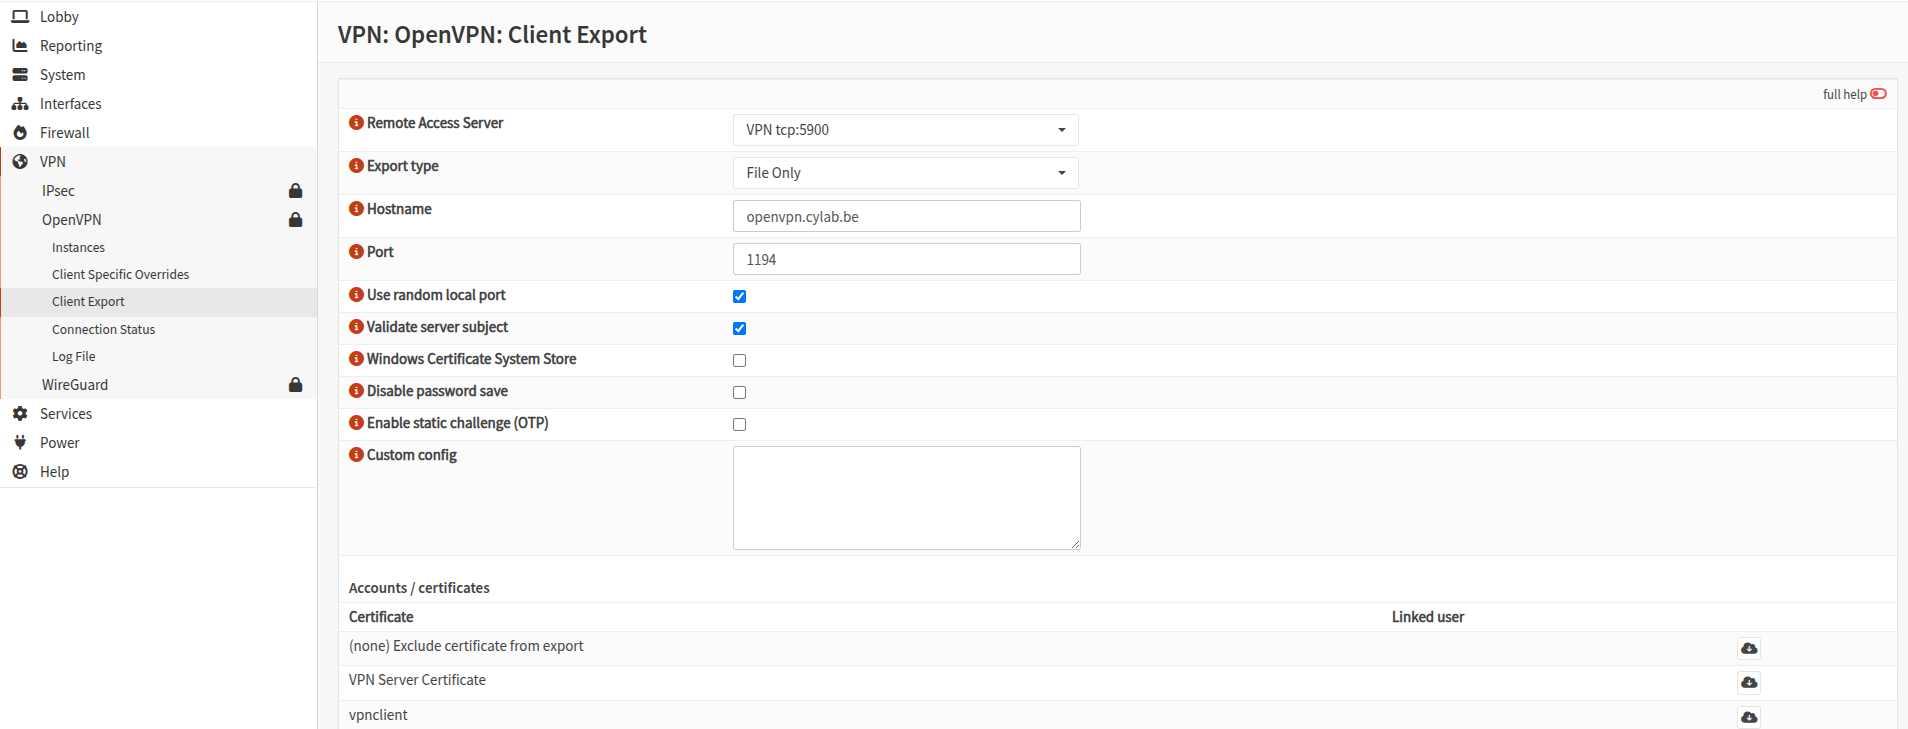Click the Firewall flame icon in sidebar

pyautogui.click(x=20, y=133)
